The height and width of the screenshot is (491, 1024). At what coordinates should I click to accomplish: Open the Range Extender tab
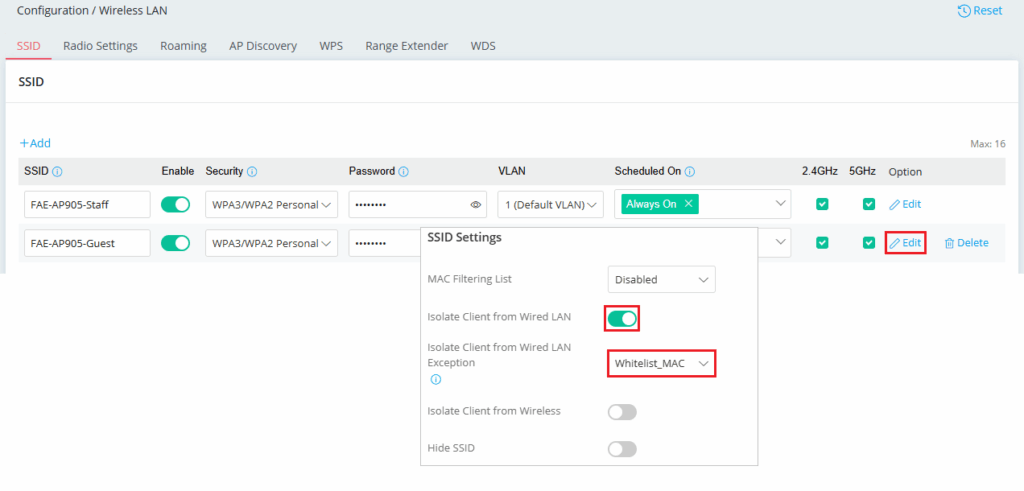click(x=406, y=46)
